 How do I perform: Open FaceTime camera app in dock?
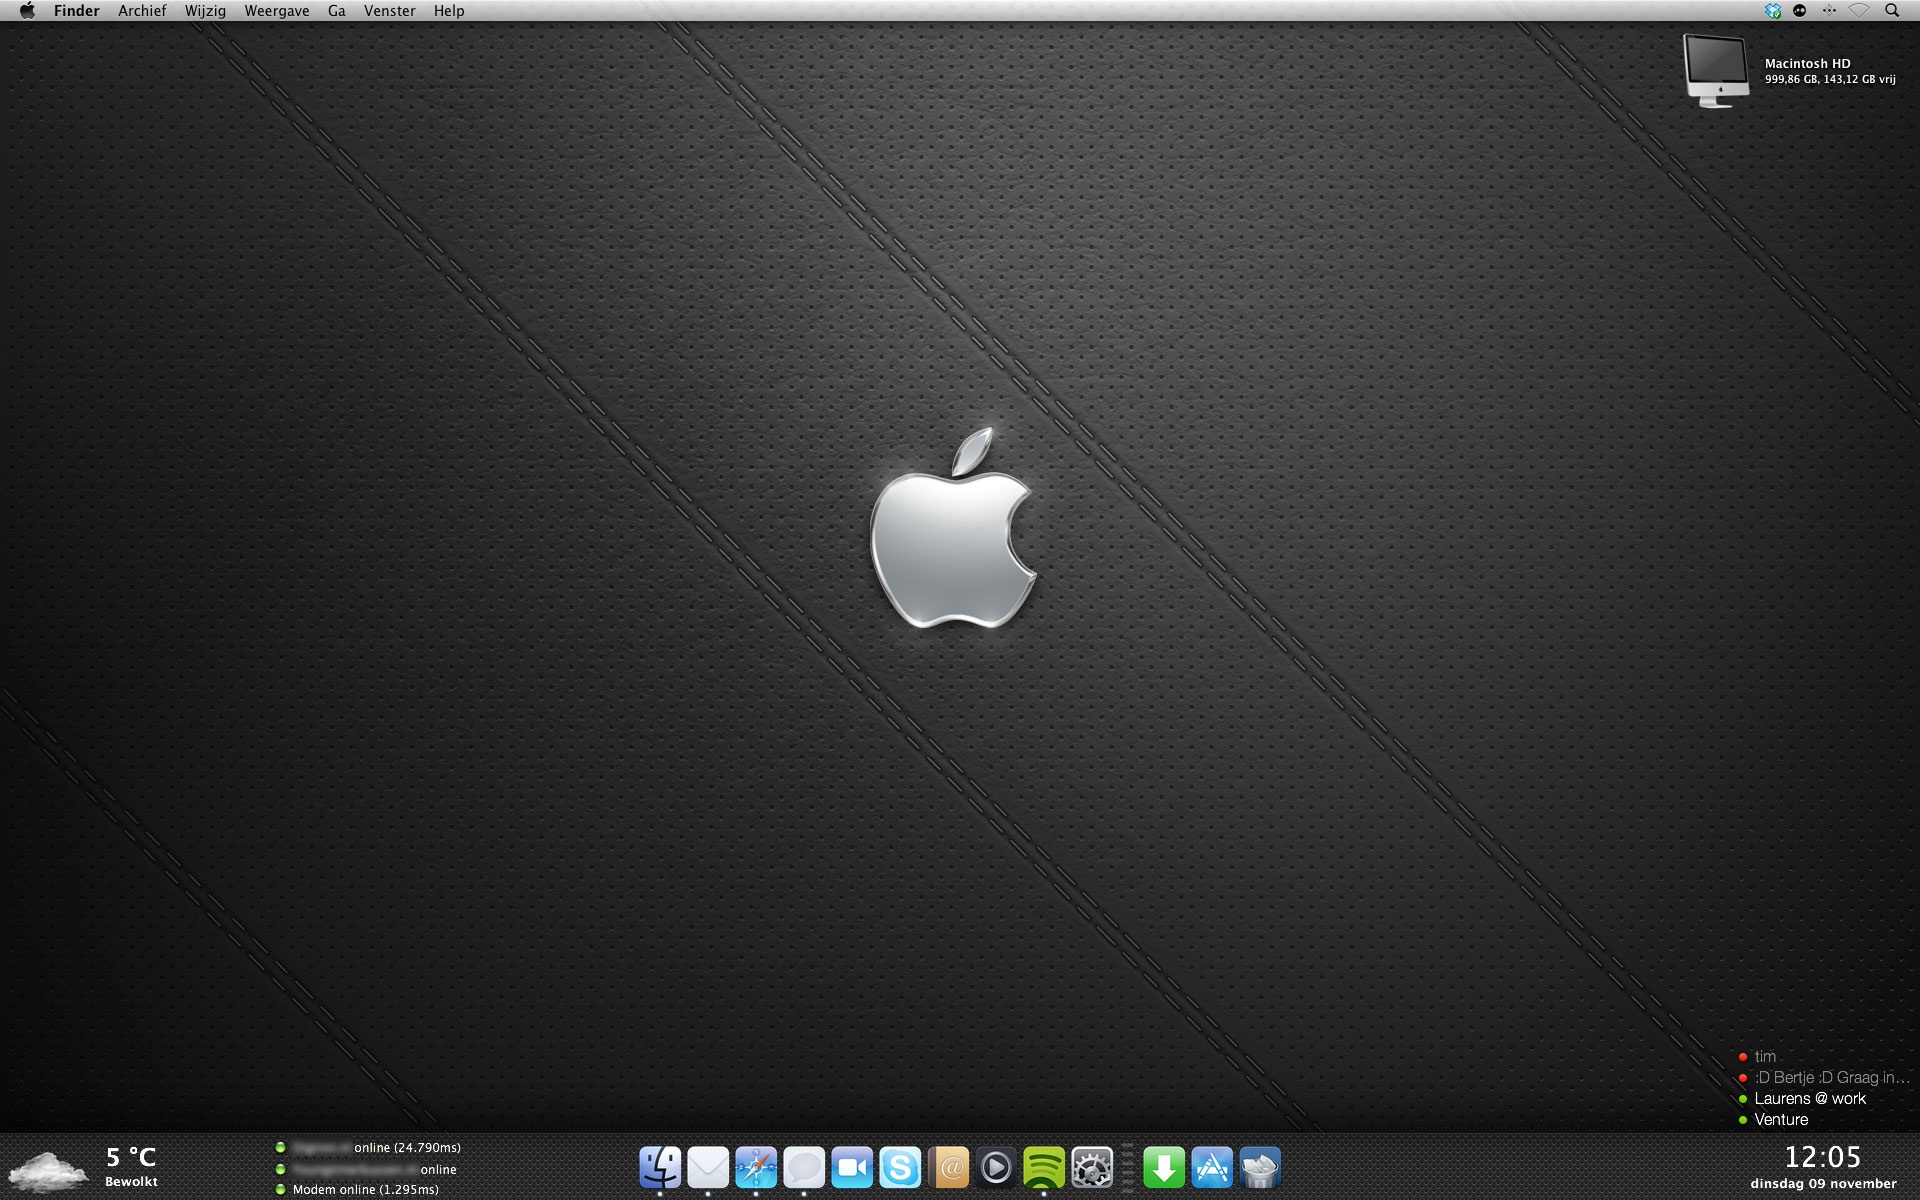click(852, 1167)
